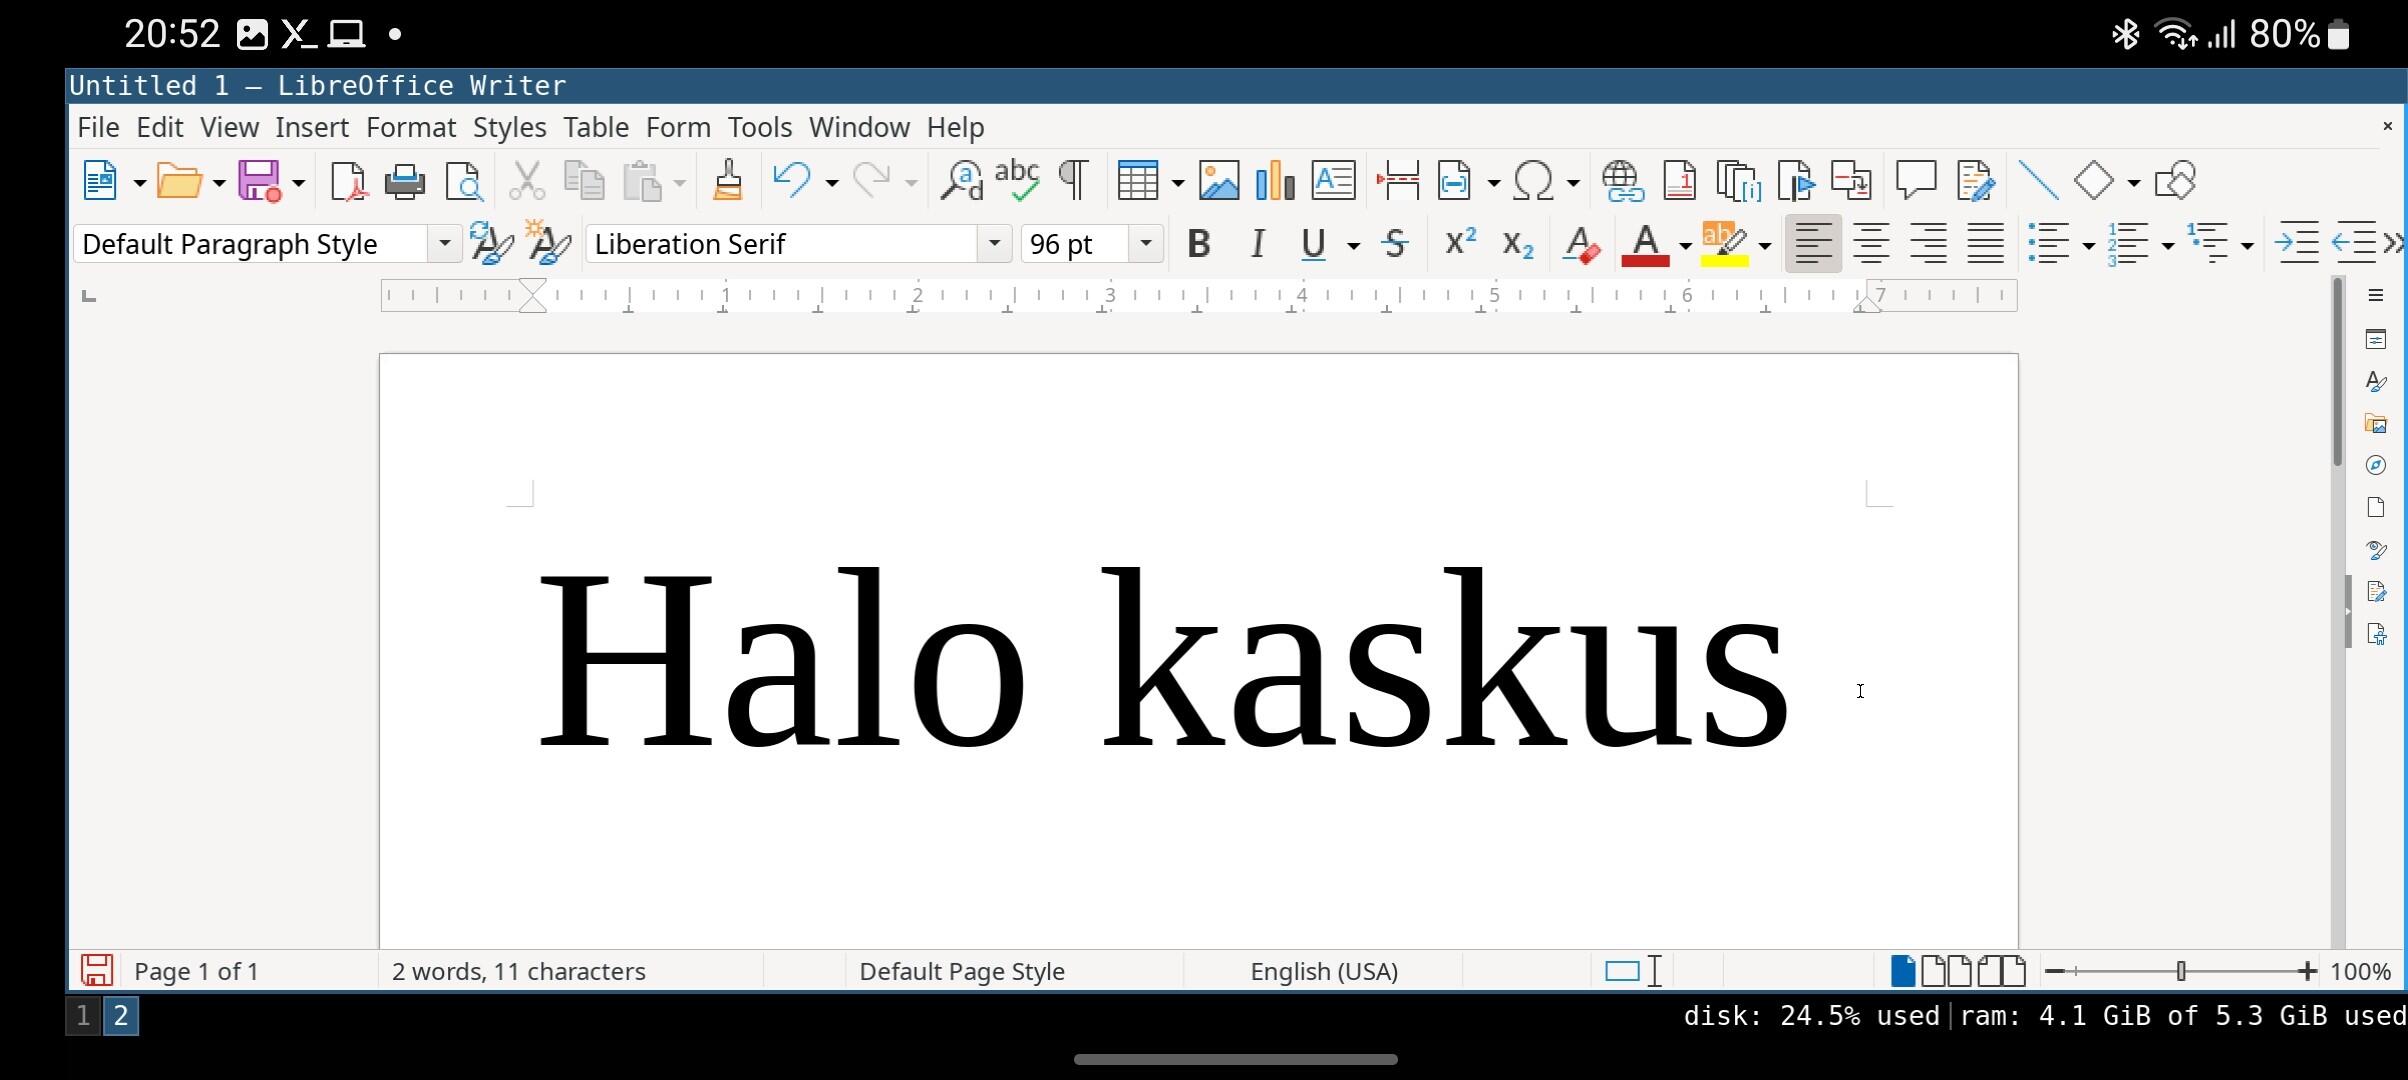
Task: Open the sidebar Gallery icon
Action: click(2377, 423)
